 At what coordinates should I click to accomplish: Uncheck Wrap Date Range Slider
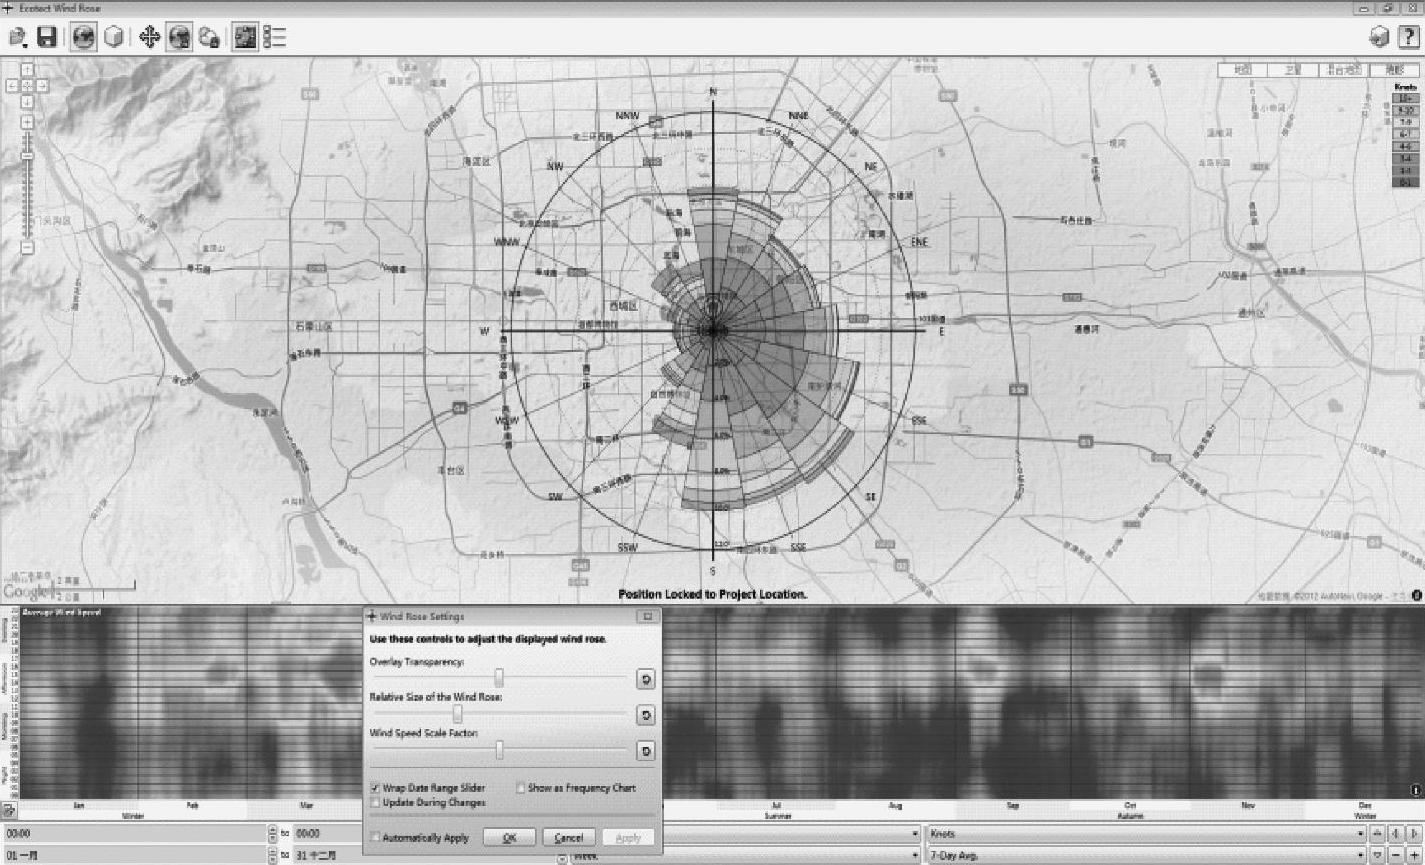tap(376, 788)
